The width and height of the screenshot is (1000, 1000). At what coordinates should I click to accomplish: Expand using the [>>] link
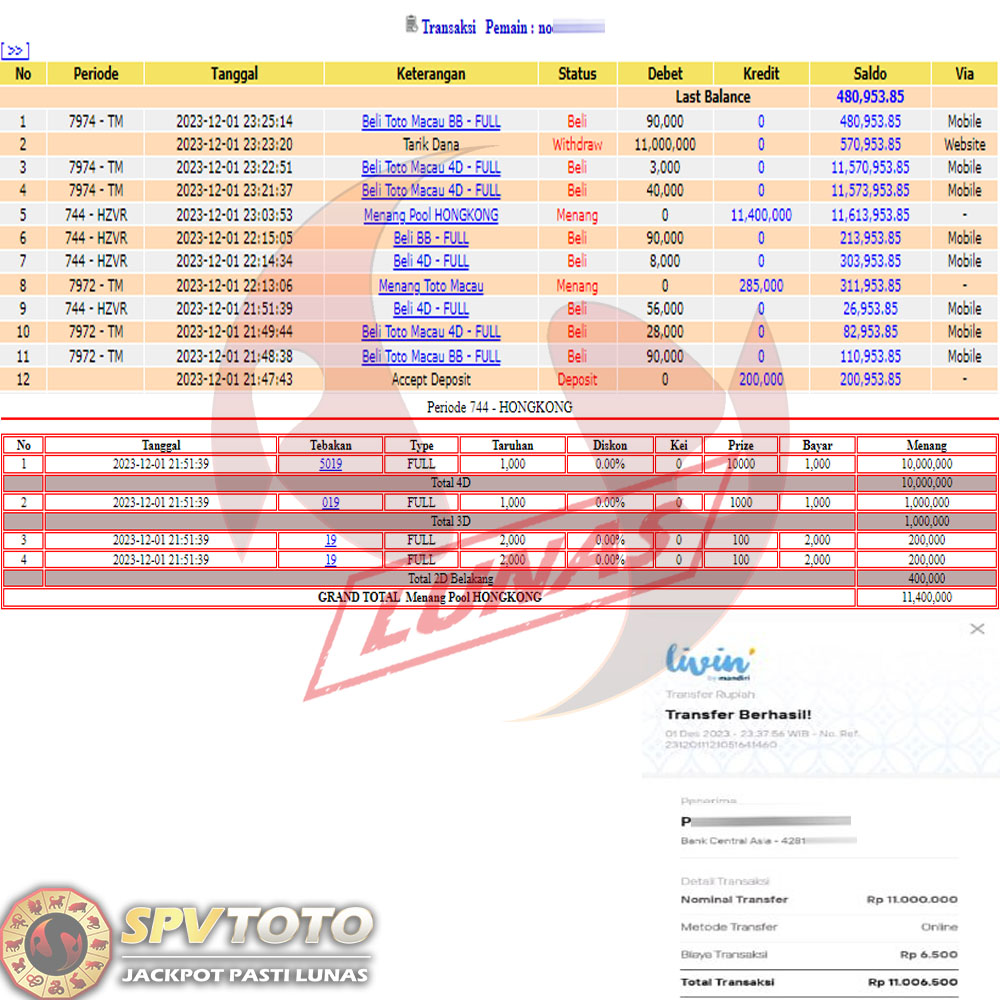(15, 50)
